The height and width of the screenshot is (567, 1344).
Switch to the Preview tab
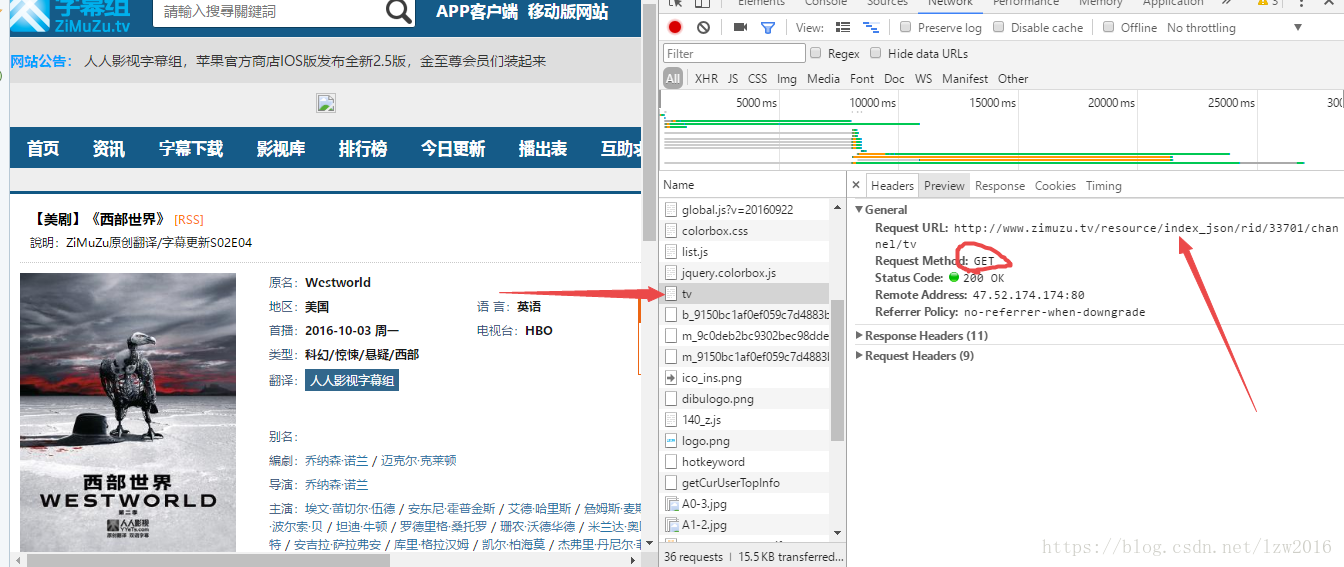tap(944, 186)
